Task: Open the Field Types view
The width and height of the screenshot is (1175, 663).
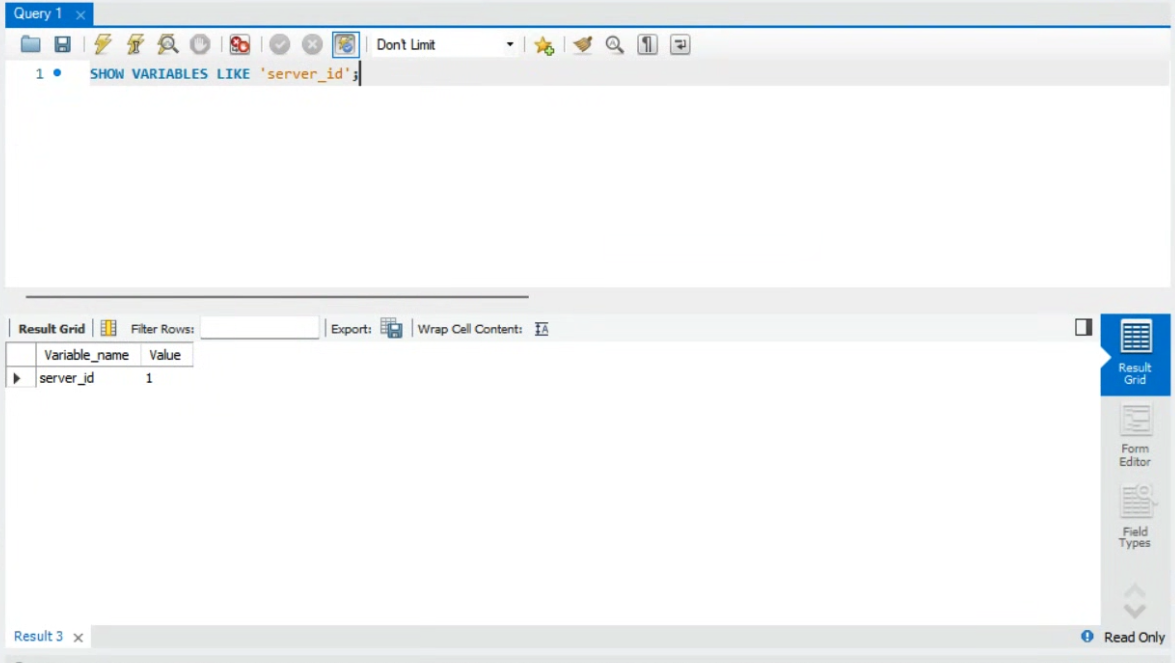Action: pos(1135,517)
